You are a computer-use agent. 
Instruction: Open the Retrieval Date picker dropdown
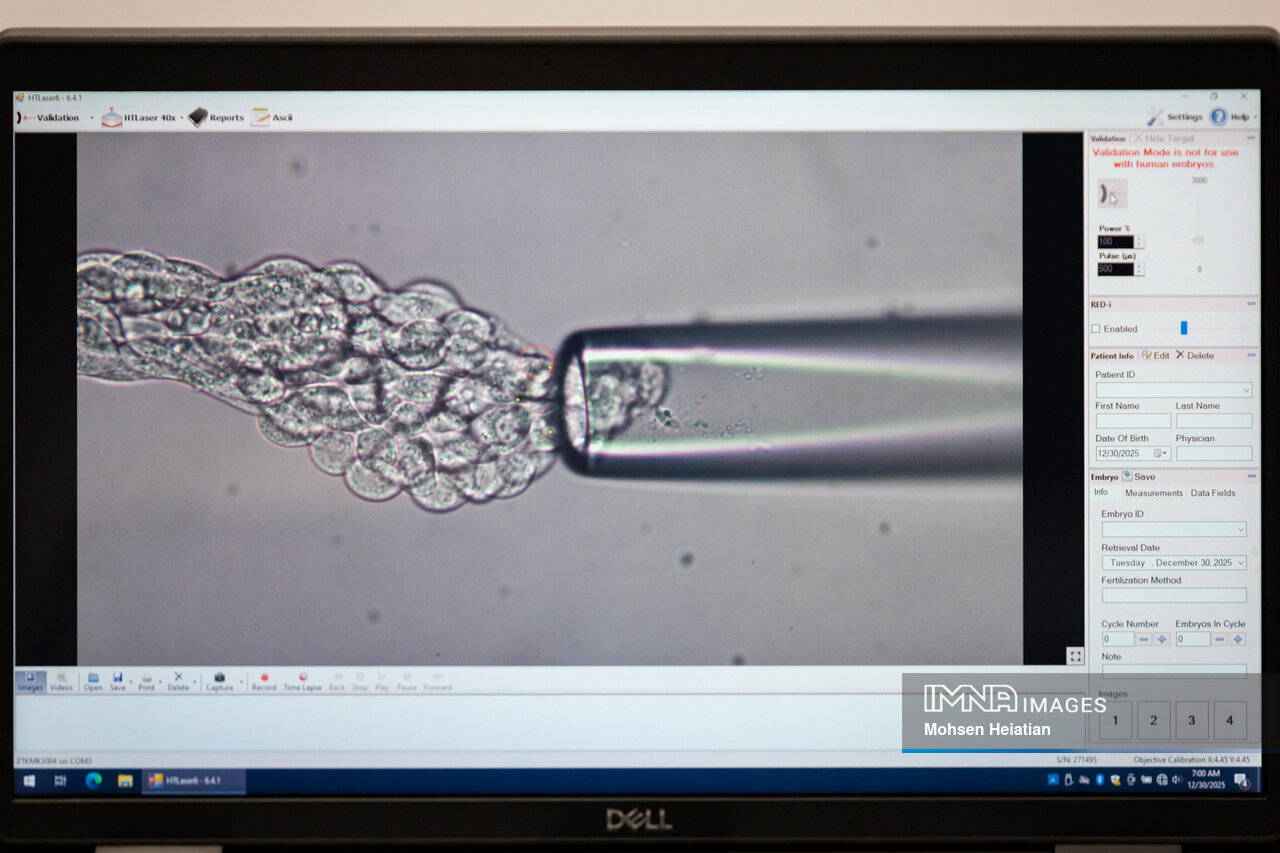click(x=1240, y=563)
